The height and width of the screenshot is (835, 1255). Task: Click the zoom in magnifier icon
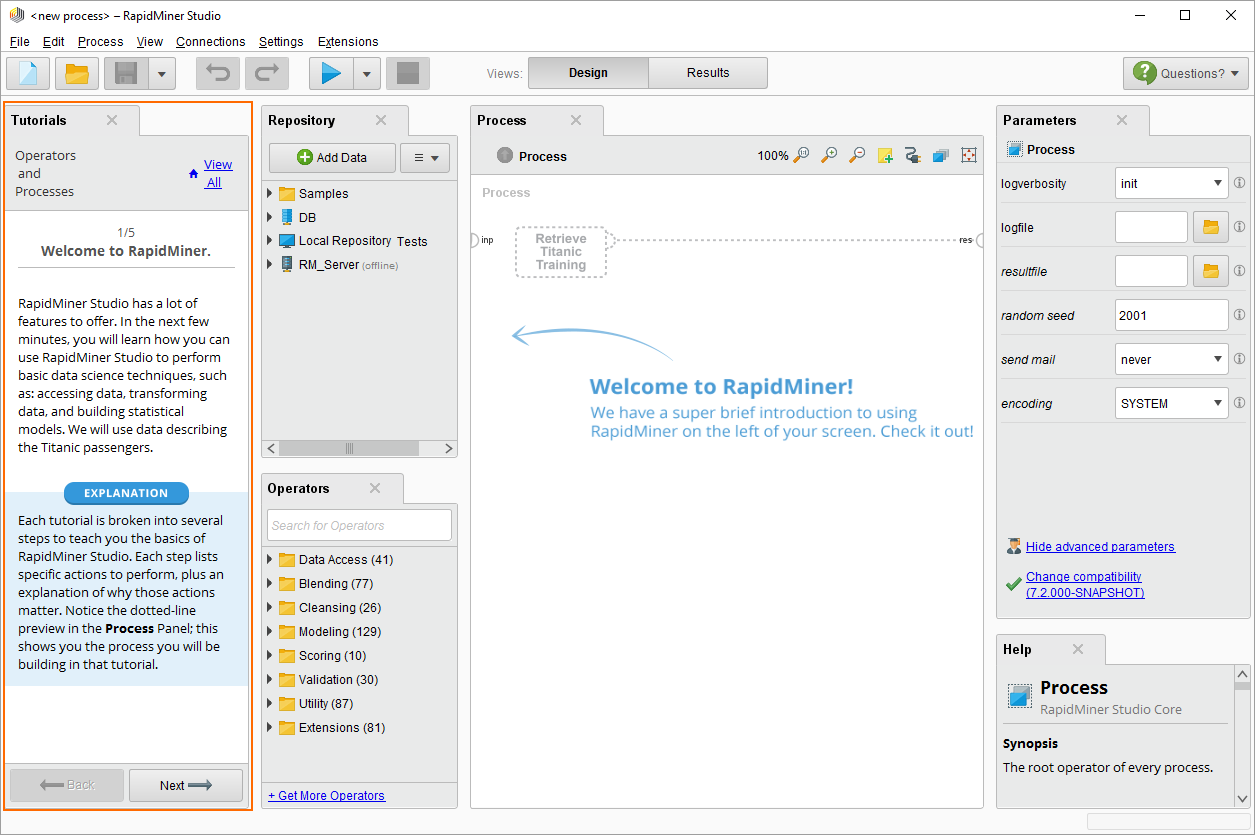coord(829,155)
